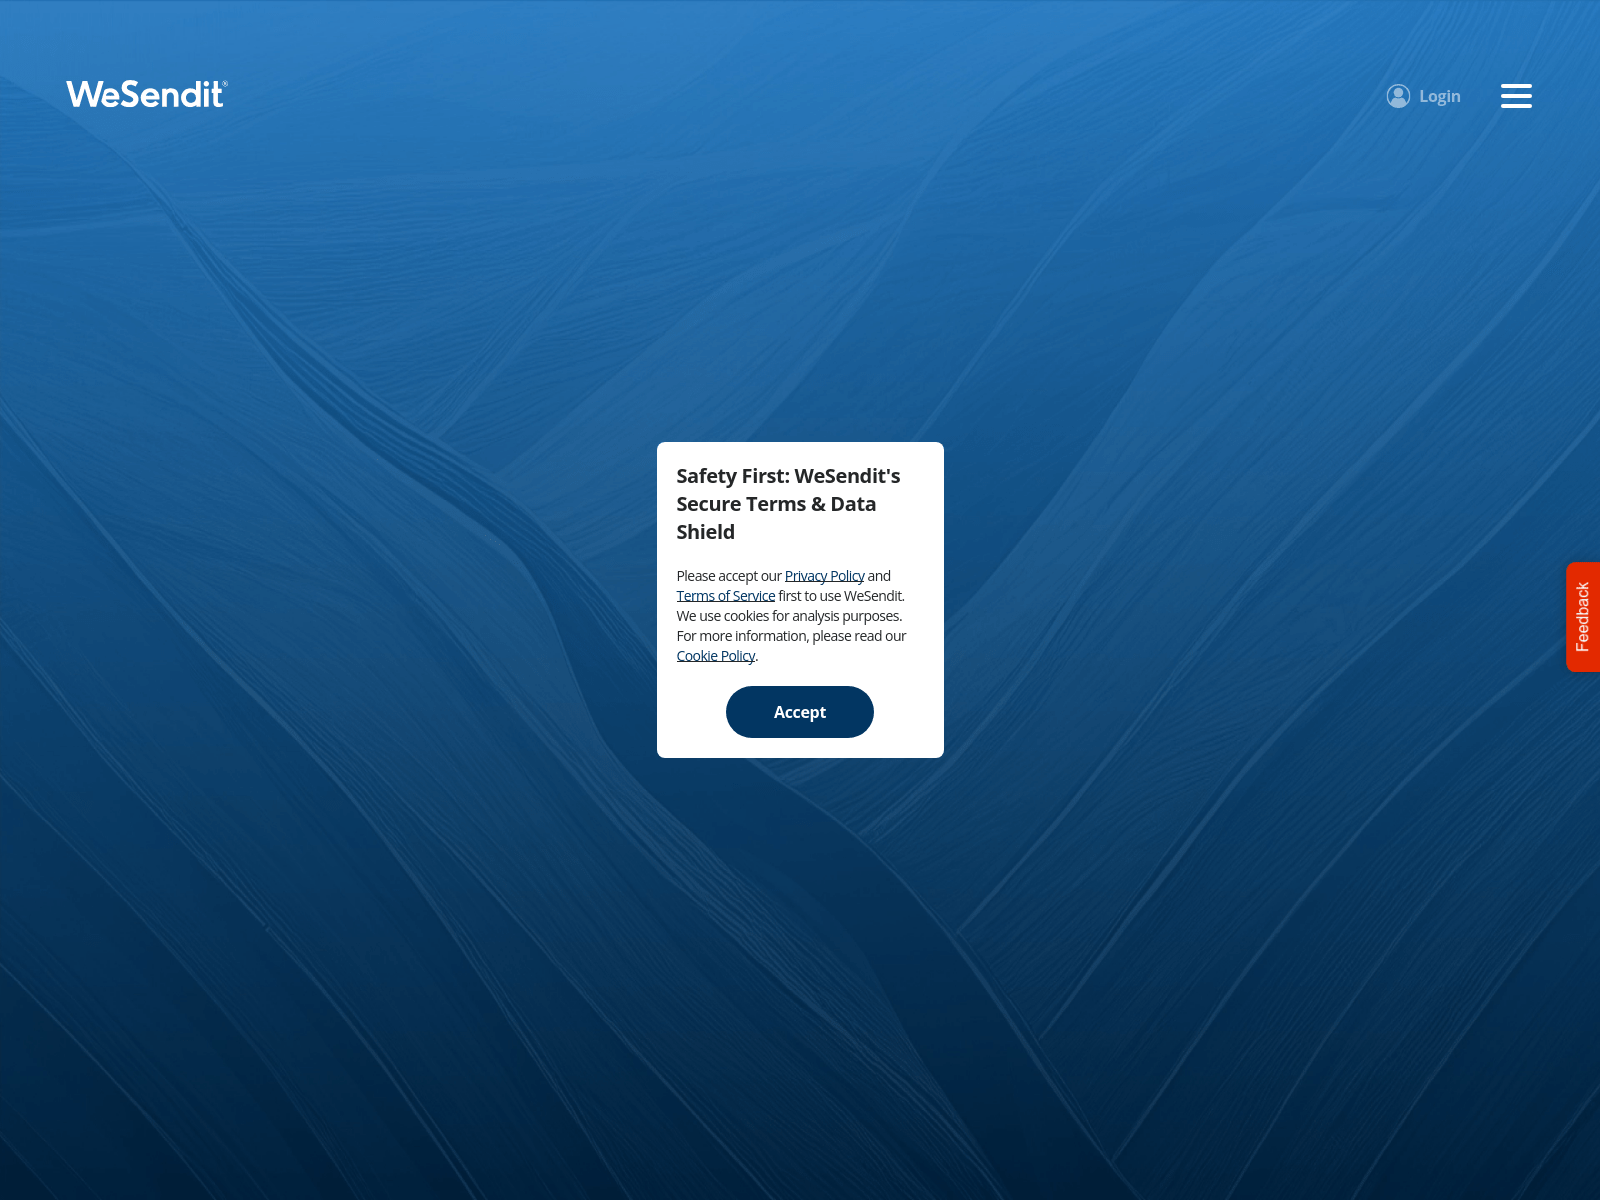Image resolution: width=1600 pixels, height=1200 pixels.
Task: Click the dialog heading 'Safety First: WeSendit's Secure Terms & Data Shield'
Action: point(789,504)
